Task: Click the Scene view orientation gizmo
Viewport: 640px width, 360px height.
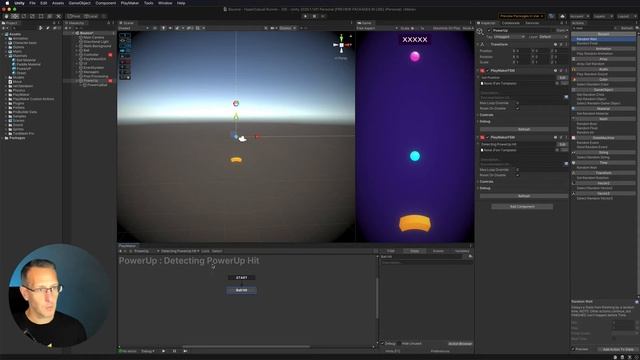Action: coord(342,44)
